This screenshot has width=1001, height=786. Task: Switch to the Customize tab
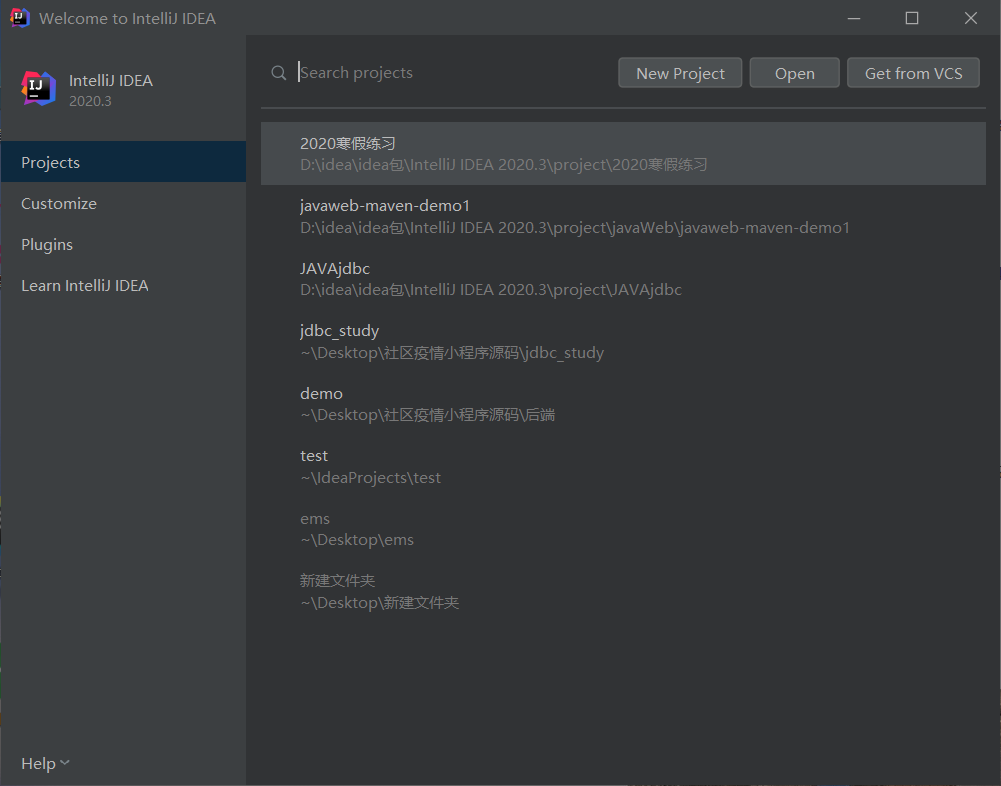coord(123,203)
